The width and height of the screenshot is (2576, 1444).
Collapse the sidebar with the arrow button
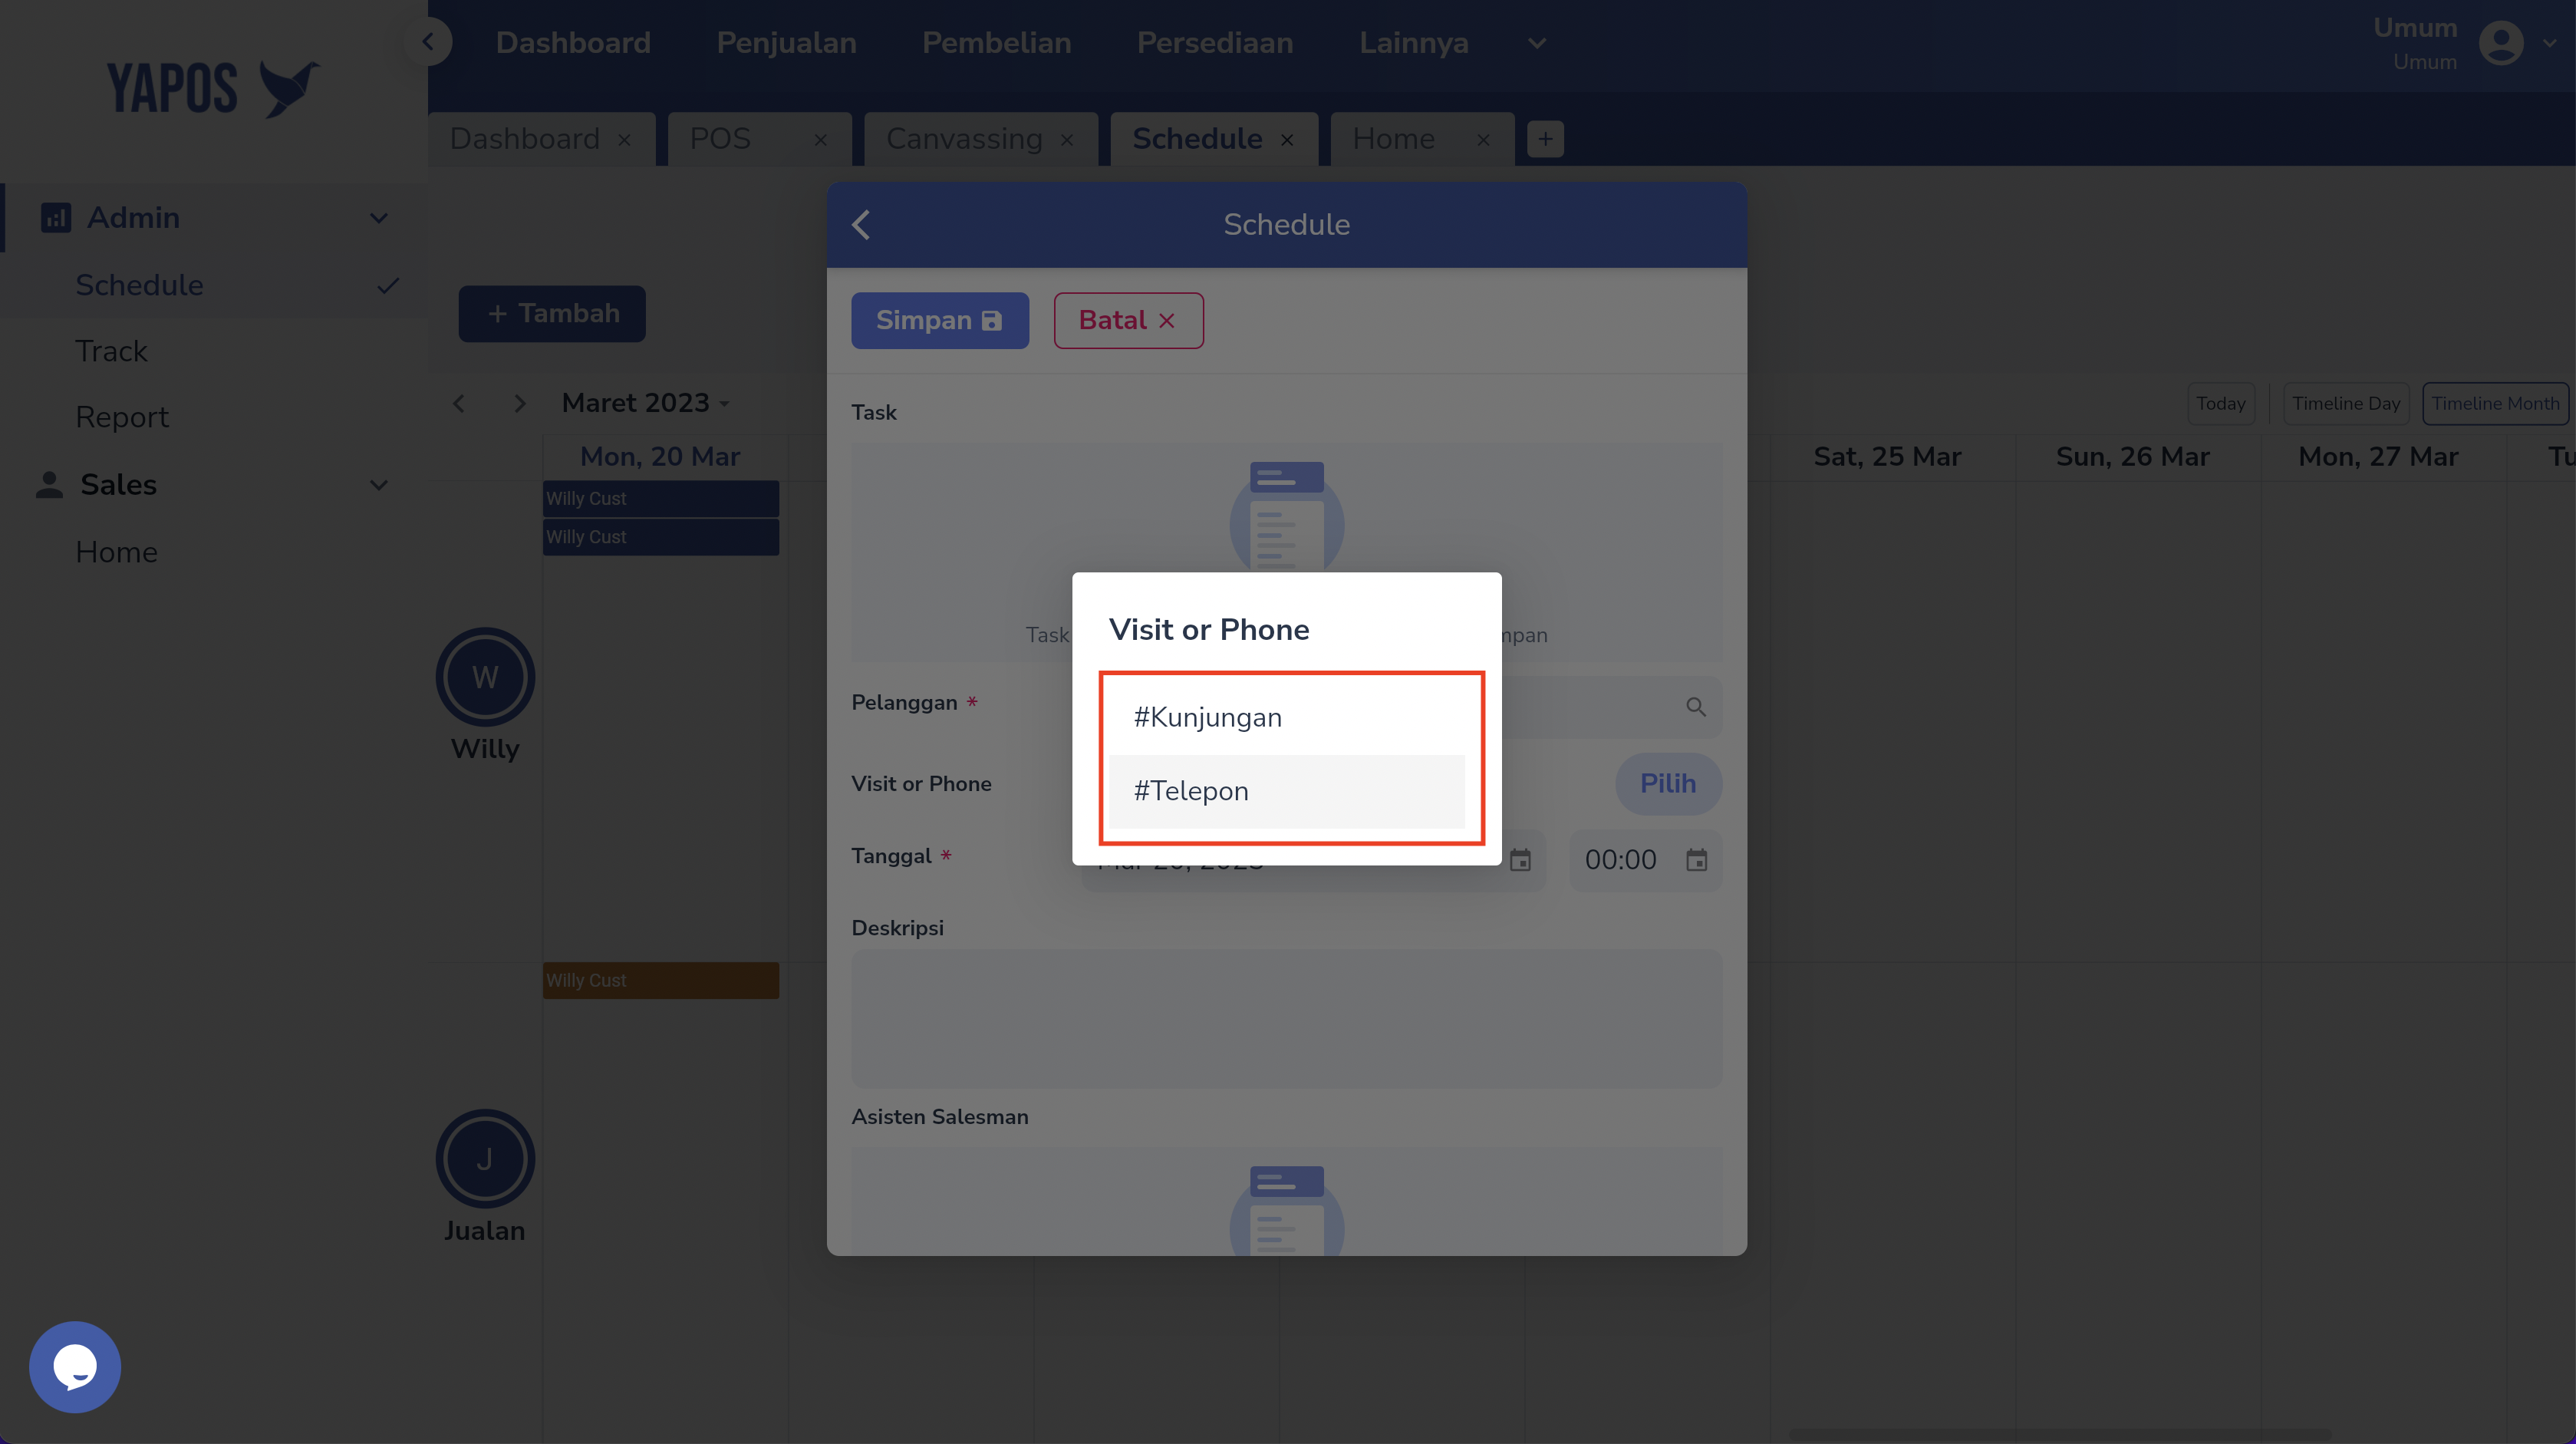[428, 42]
